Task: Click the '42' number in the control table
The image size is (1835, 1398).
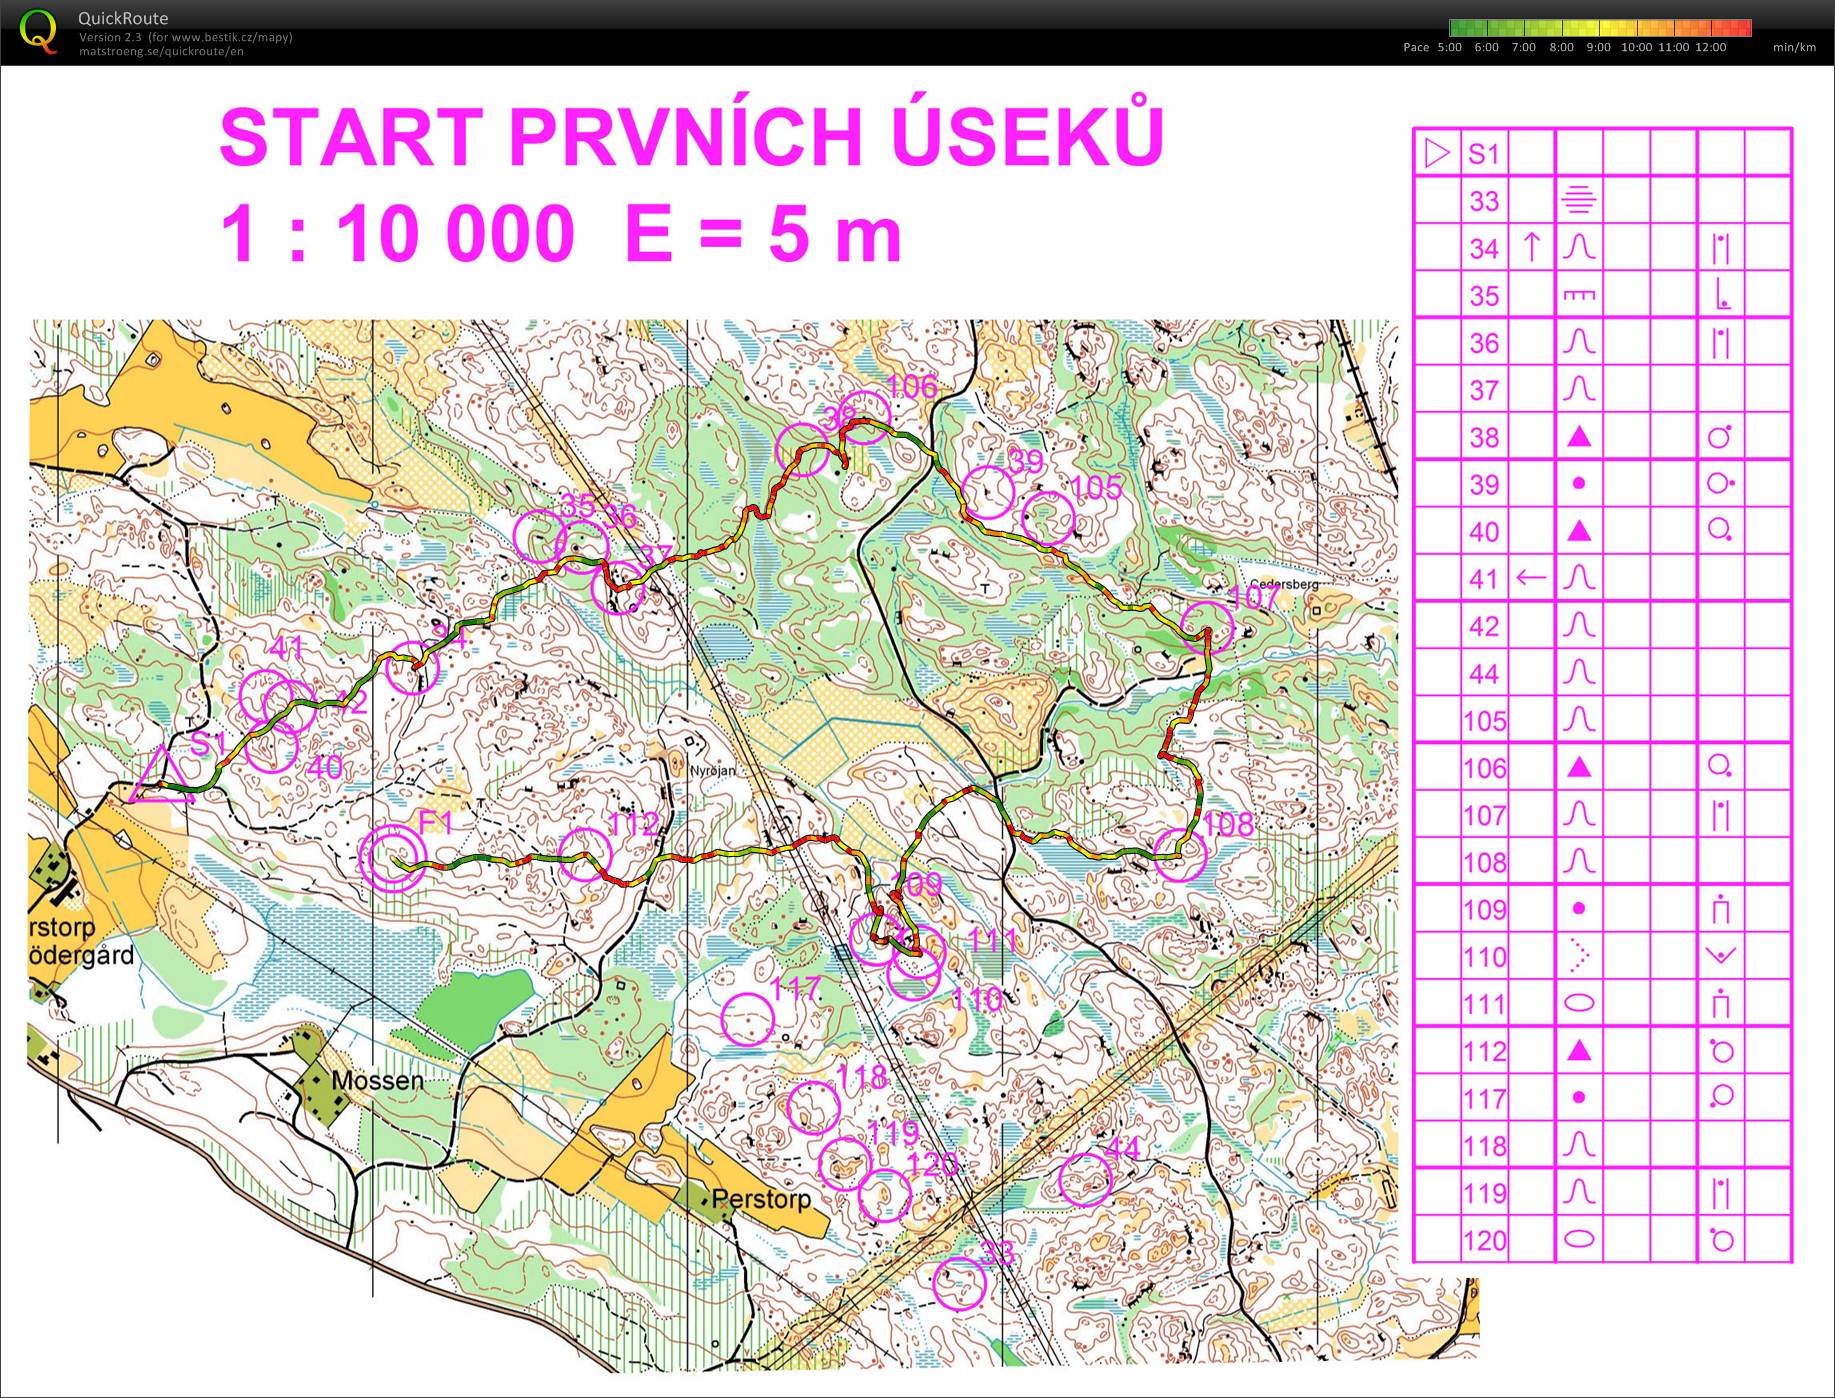Action: [1484, 626]
